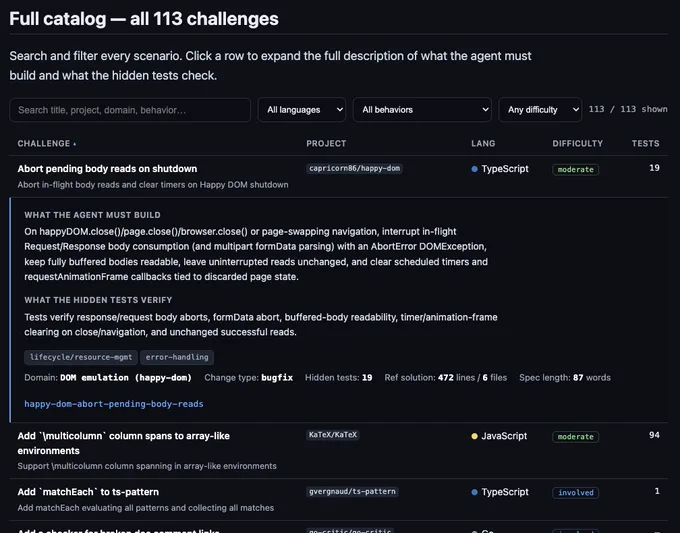
Task: Open the All languages dropdown
Action: 302,110
